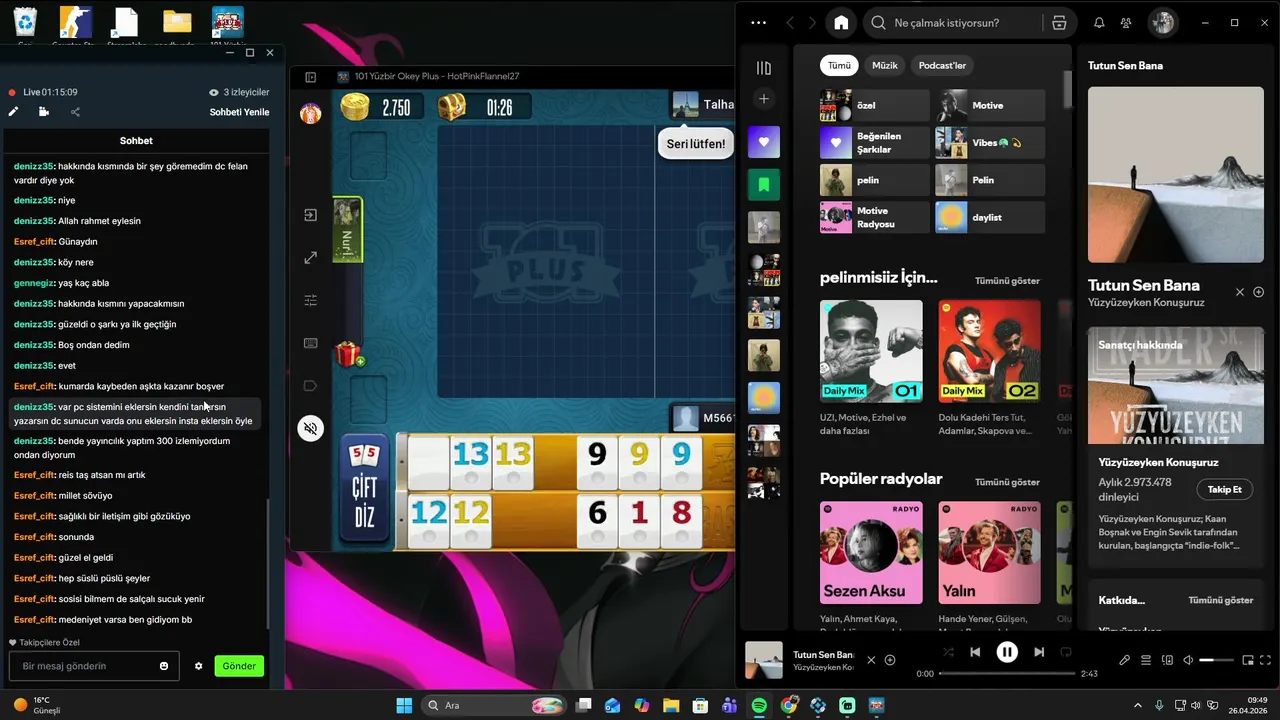Click Spotify search field 'Ne çalmak istiyorsun?'
Screen dimensions: 1280x720
[955, 22]
